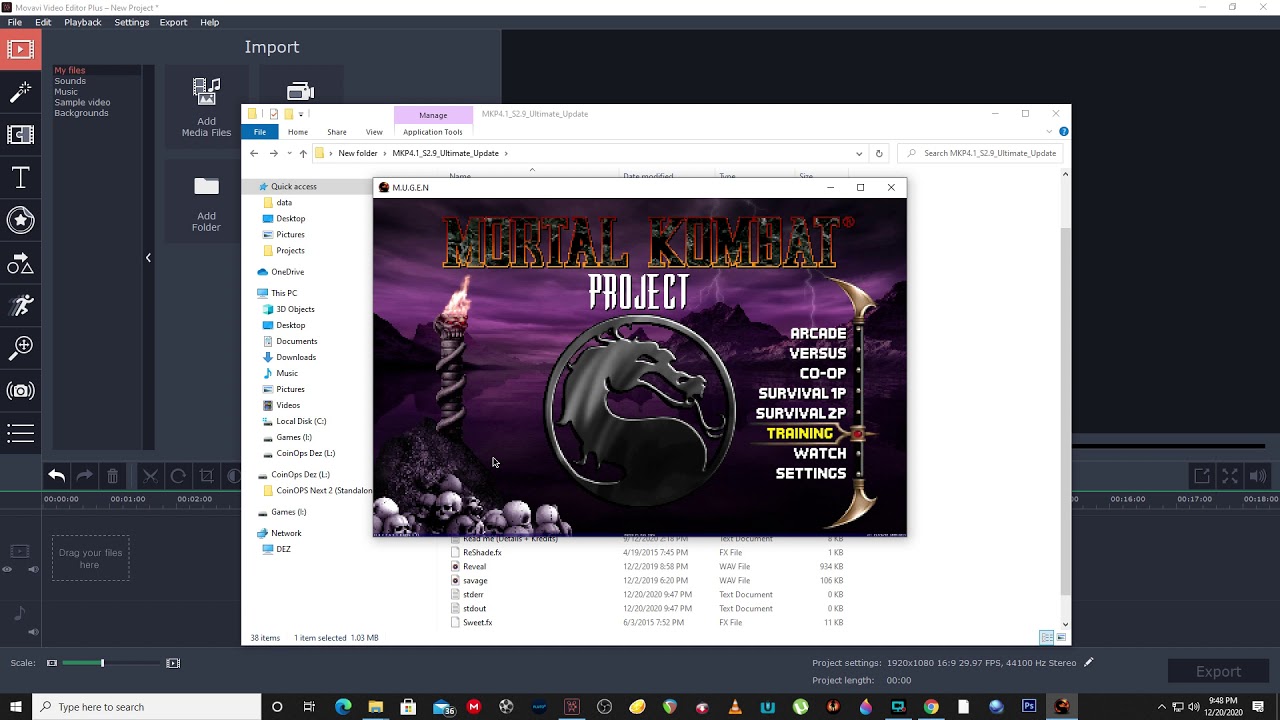Open the Share tab in Explorer ribbon
The width and height of the screenshot is (1280, 720).
pyautogui.click(x=337, y=132)
